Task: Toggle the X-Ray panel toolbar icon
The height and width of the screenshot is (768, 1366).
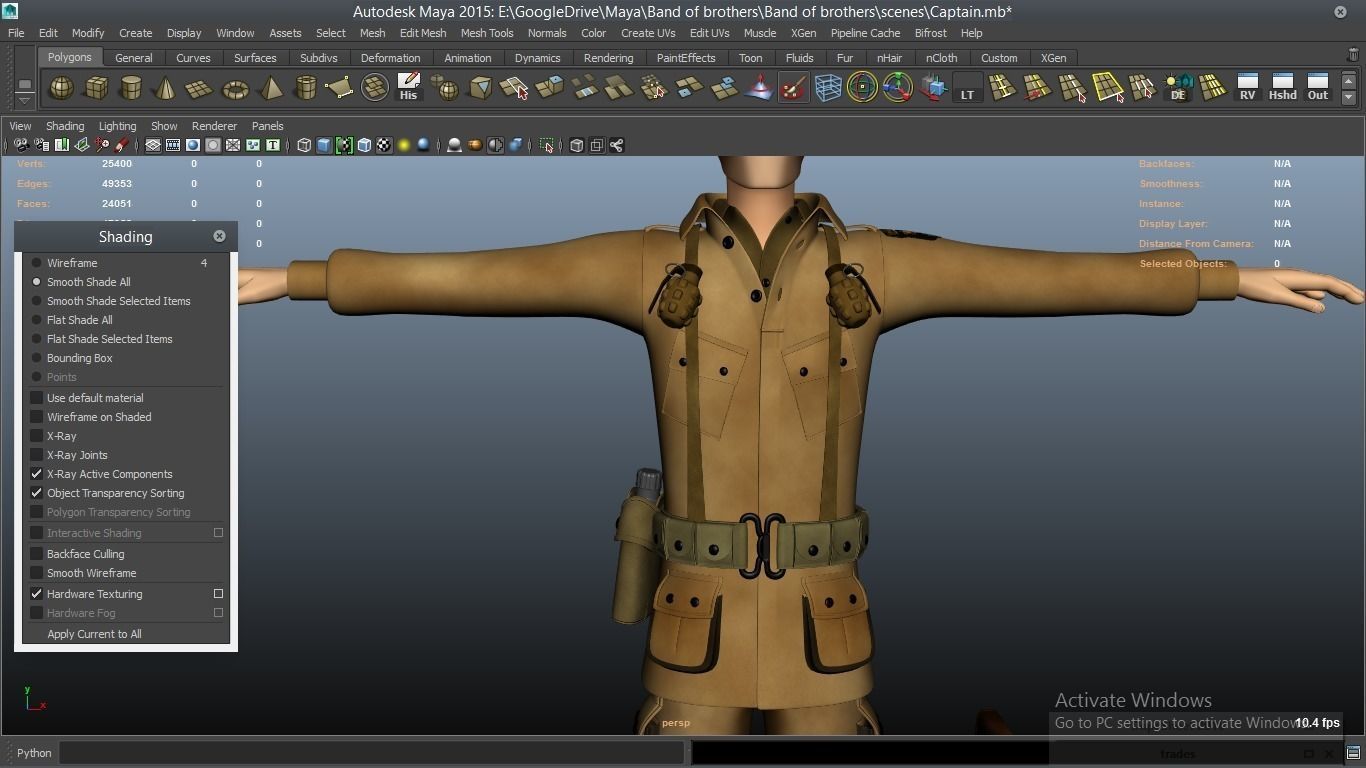Action: 577,146
